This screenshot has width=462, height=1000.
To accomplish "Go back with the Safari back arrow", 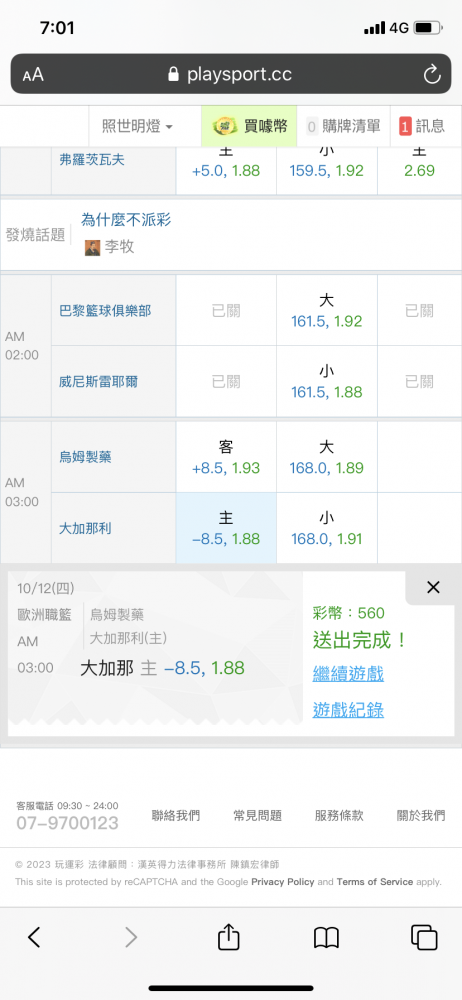I will [x=34, y=938].
